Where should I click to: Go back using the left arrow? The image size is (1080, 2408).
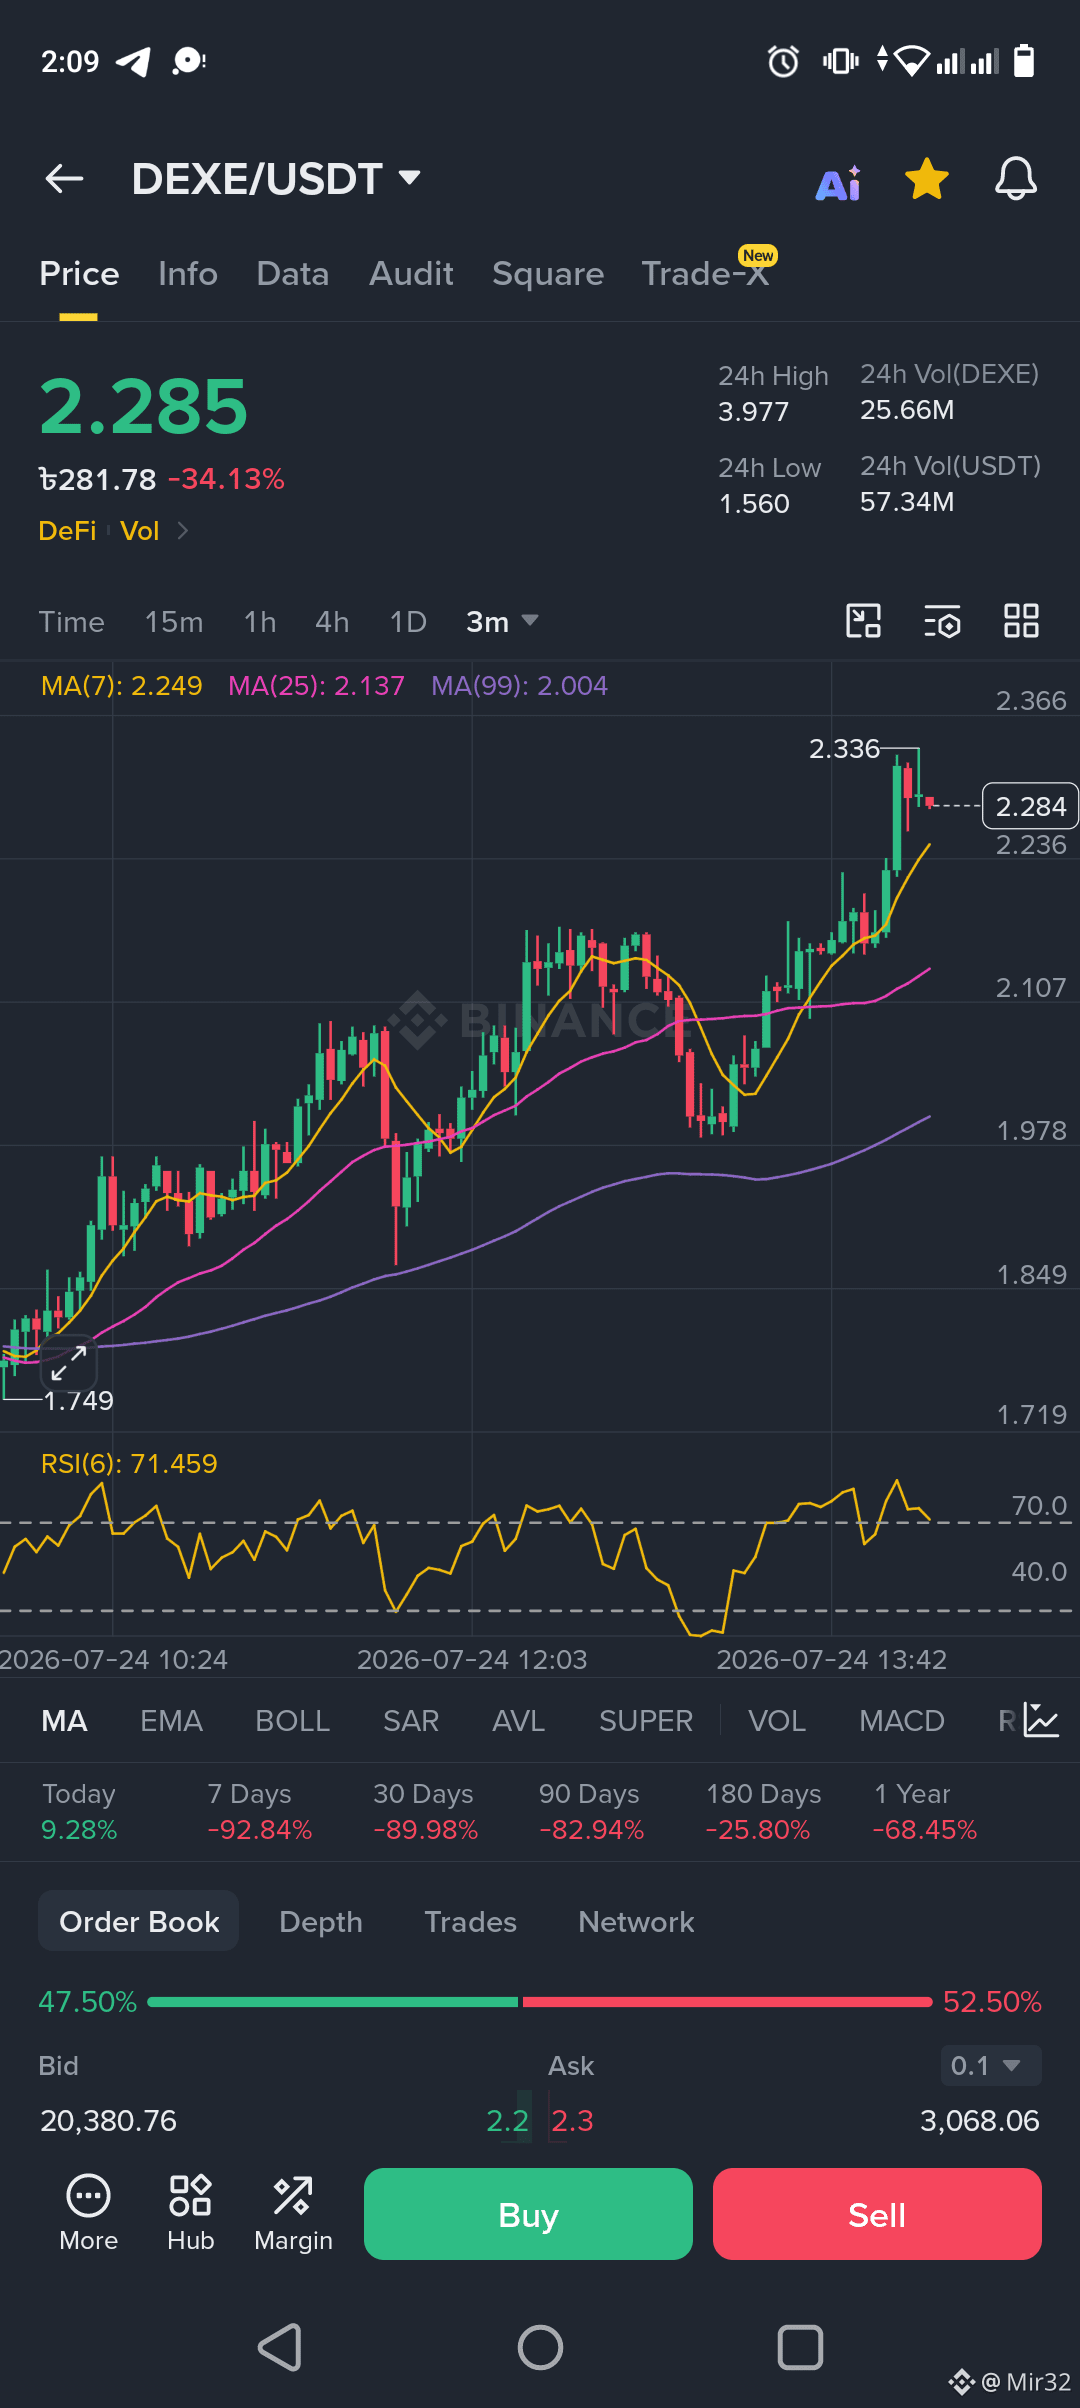[65, 179]
